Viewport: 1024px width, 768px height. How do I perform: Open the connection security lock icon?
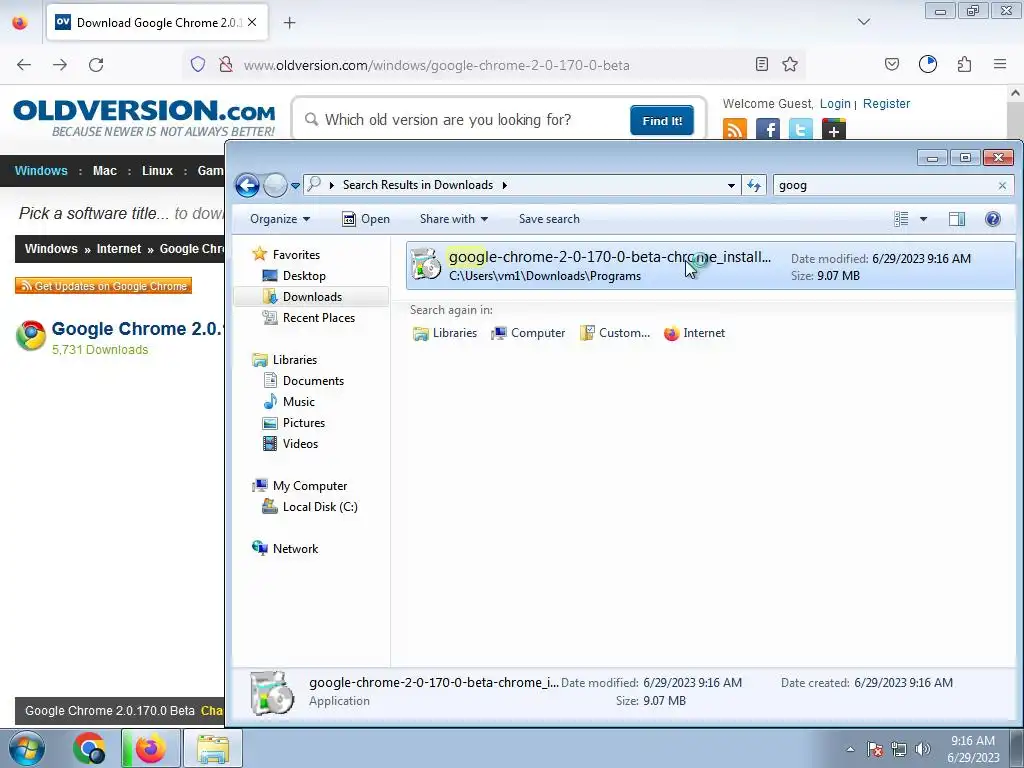[x=226, y=64]
